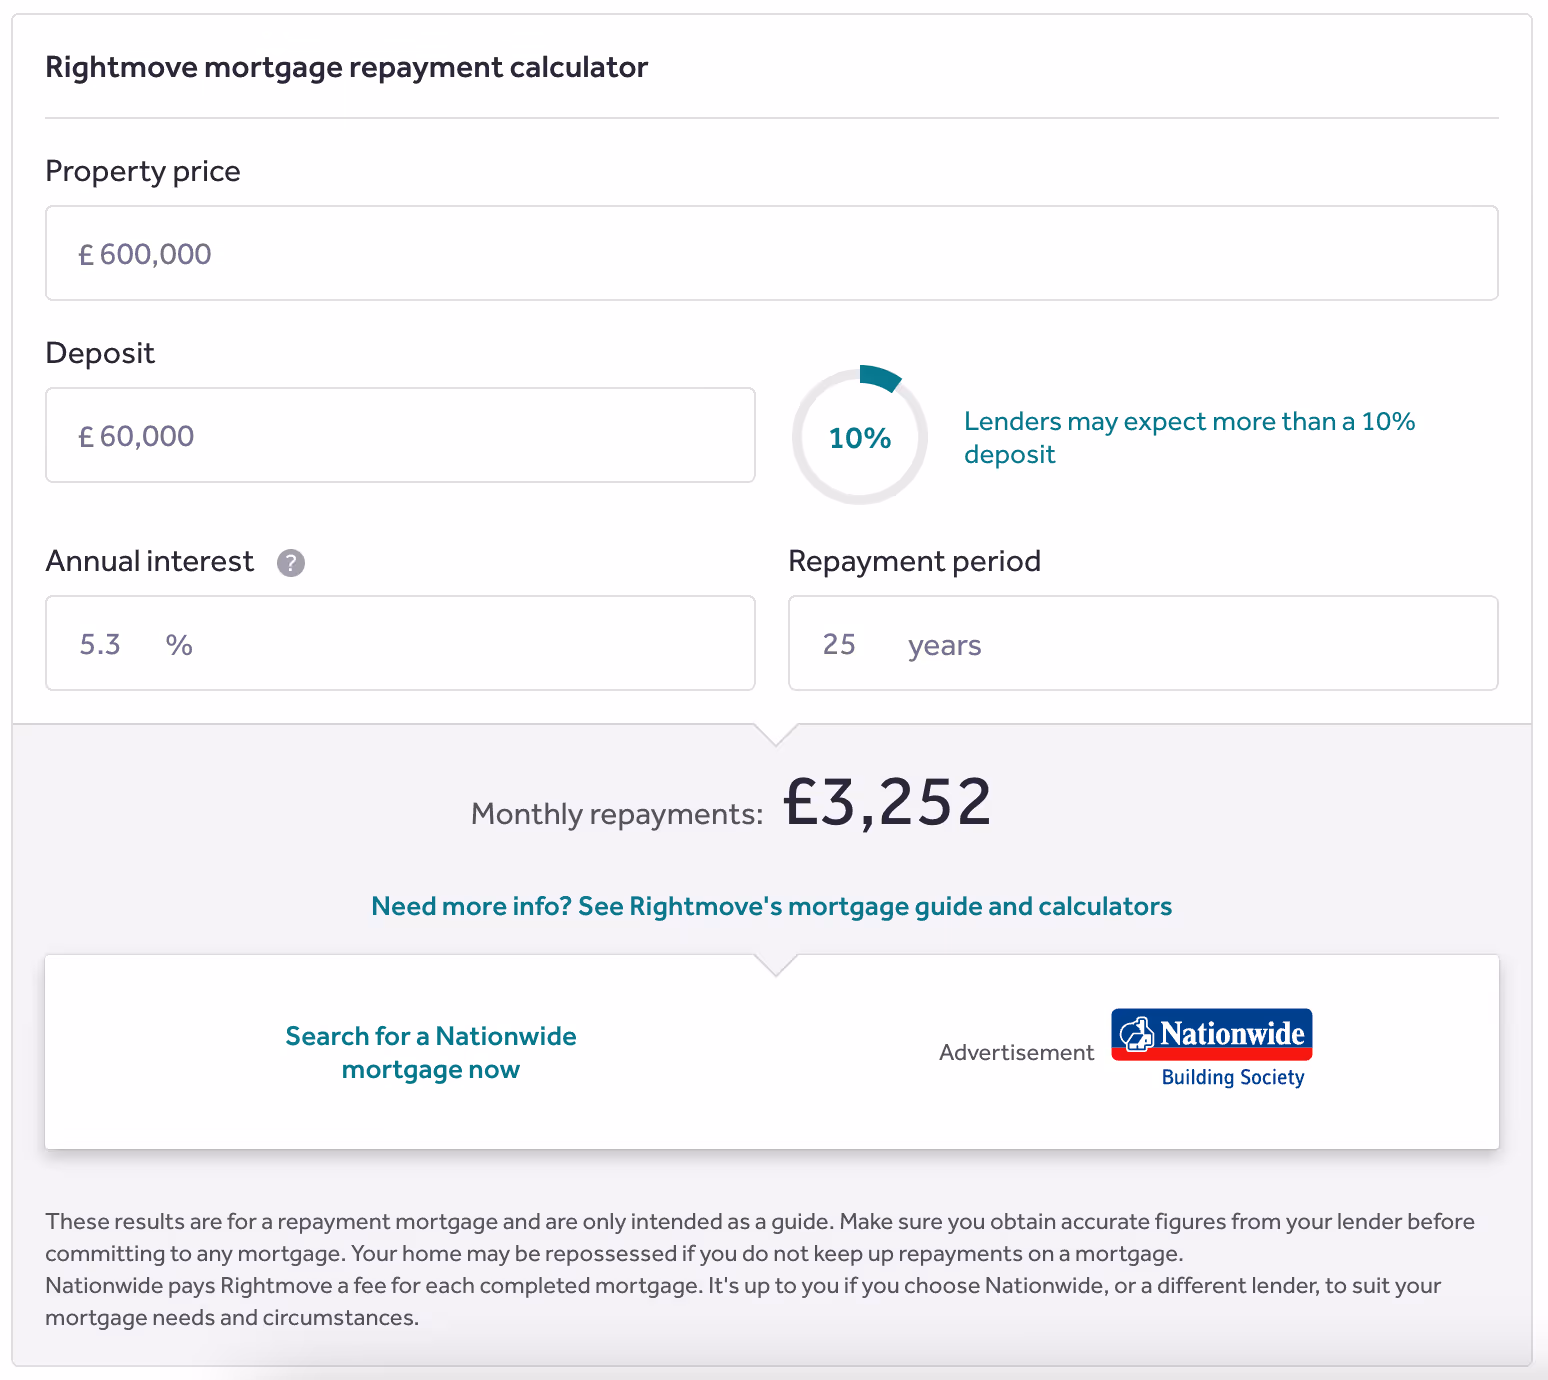Click the percent symbol in interest field
Screen dimensions: 1548x1380
coord(179,645)
